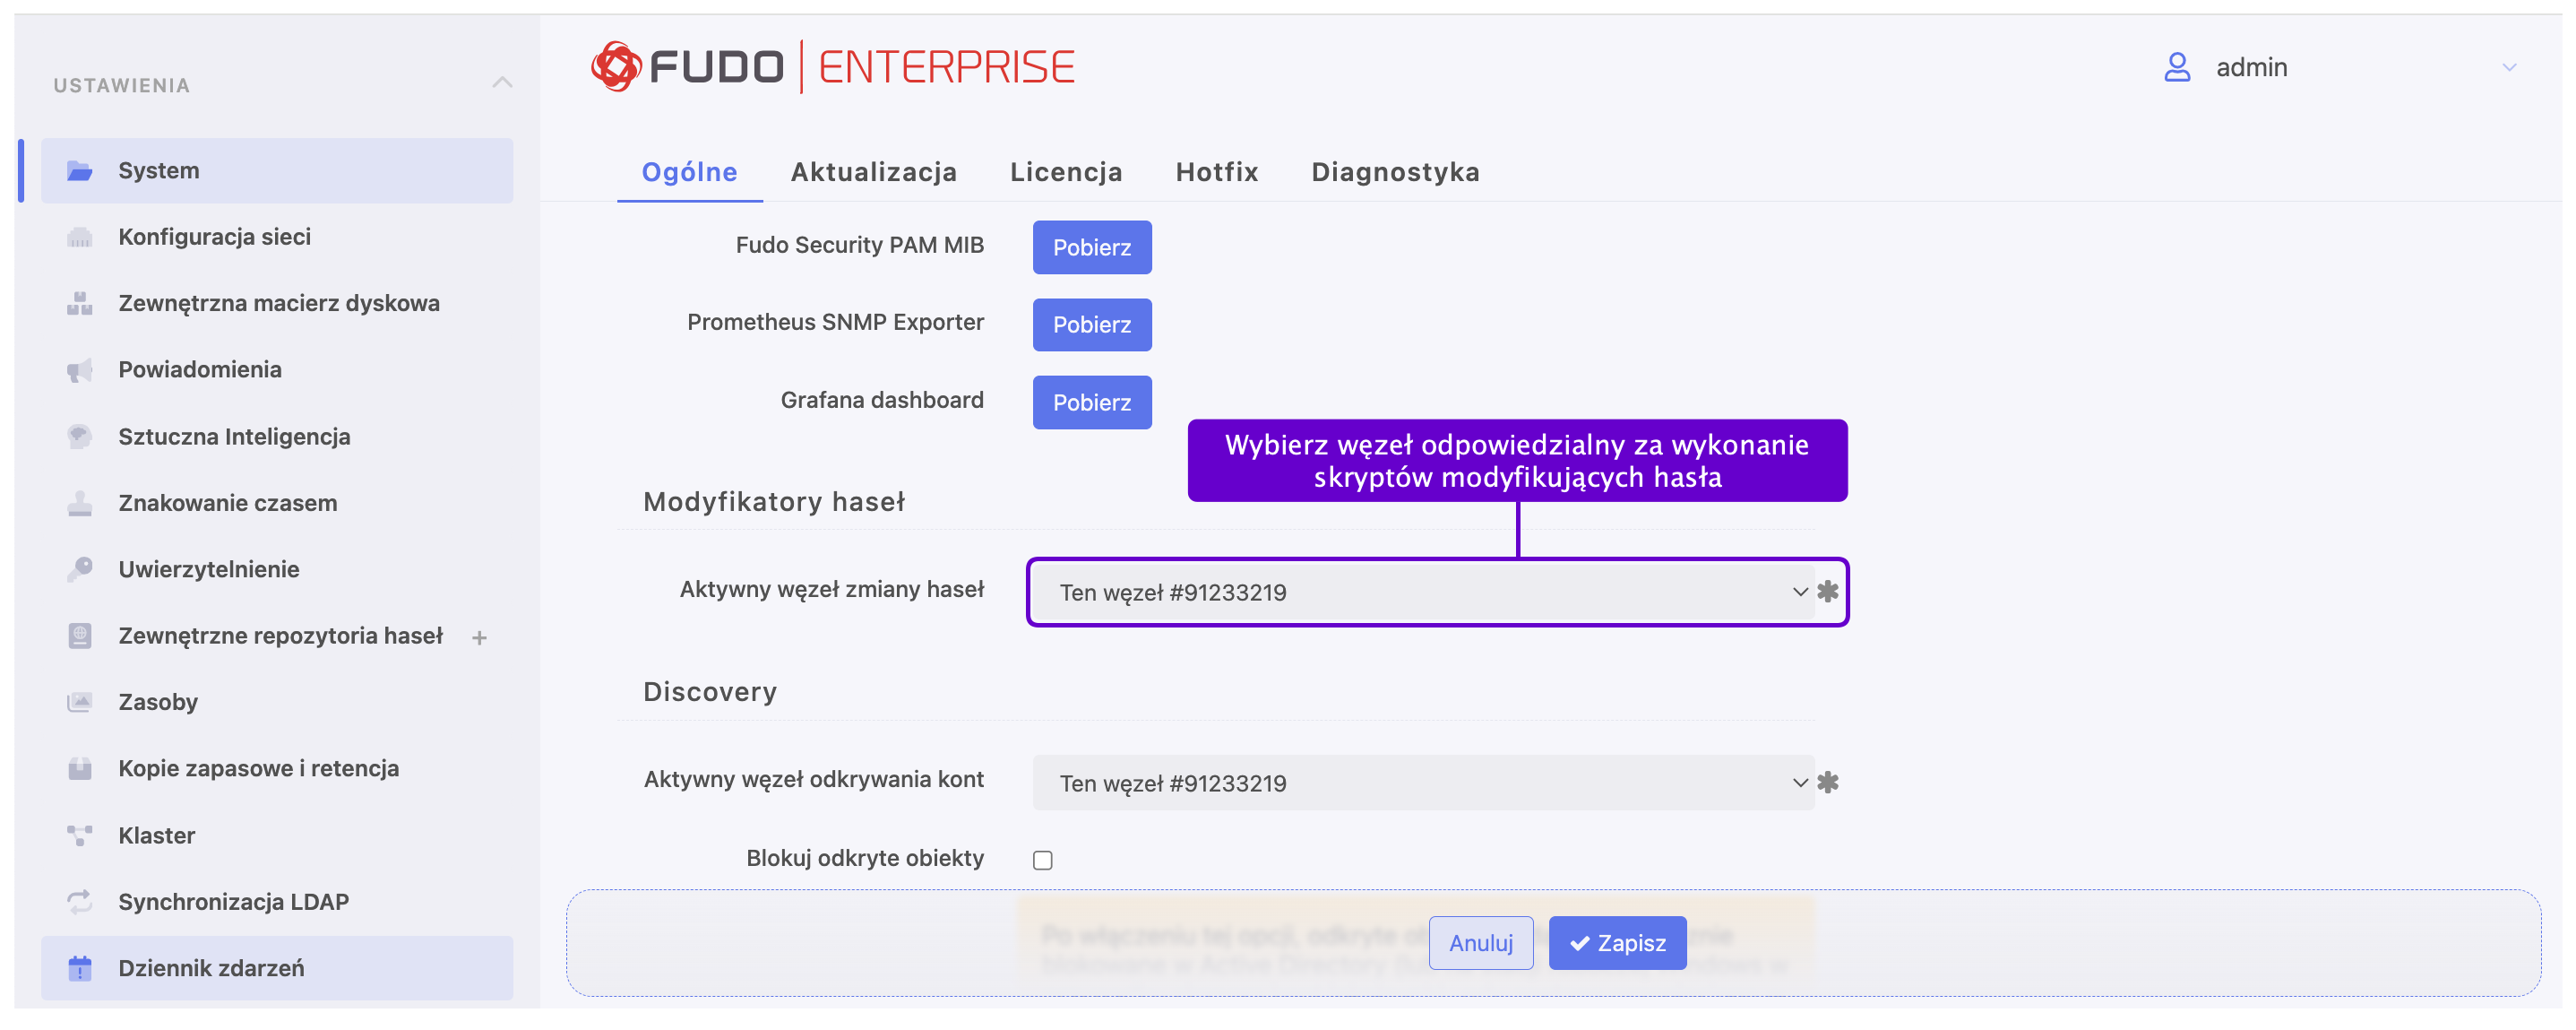Click the Fudo Enterprise logo
This screenshot has height=1030, width=2576.
coord(832,67)
